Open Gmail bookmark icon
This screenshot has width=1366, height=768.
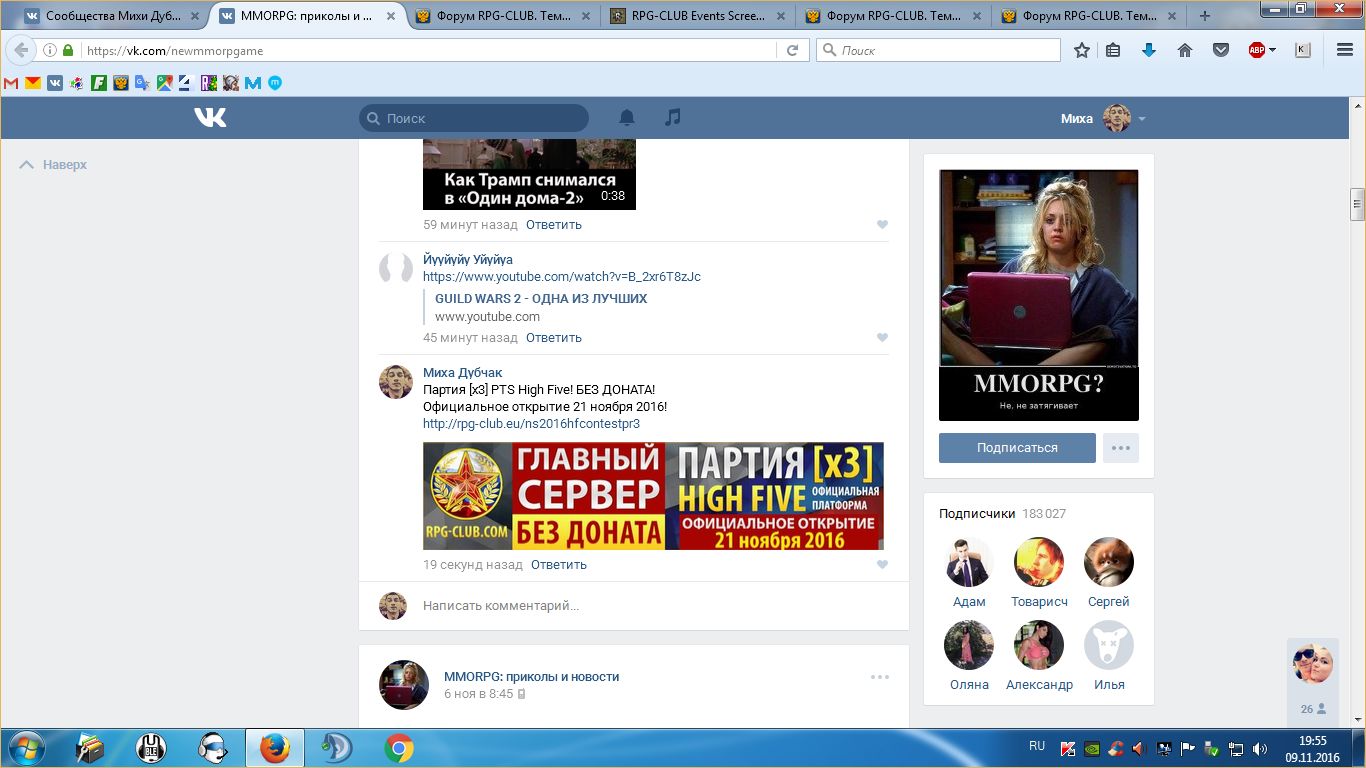(x=11, y=84)
